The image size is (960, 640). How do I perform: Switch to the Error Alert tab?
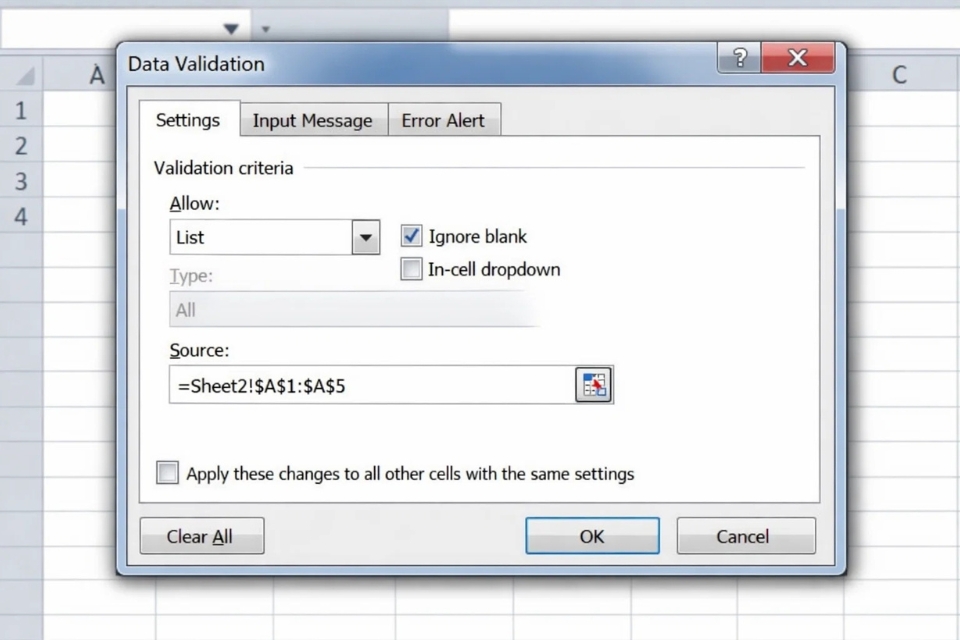(444, 120)
